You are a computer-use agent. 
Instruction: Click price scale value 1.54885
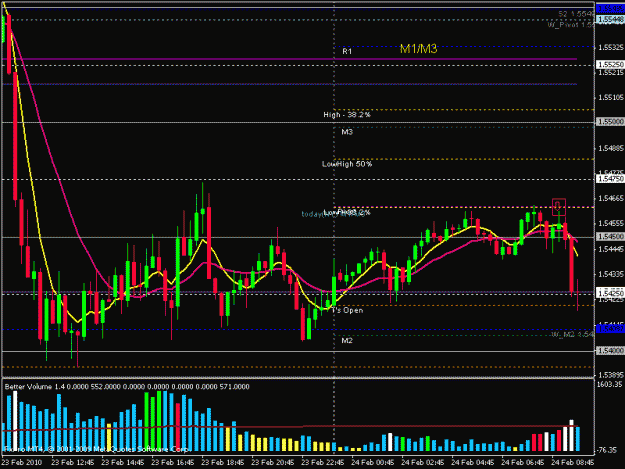click(x=611, y=148)
